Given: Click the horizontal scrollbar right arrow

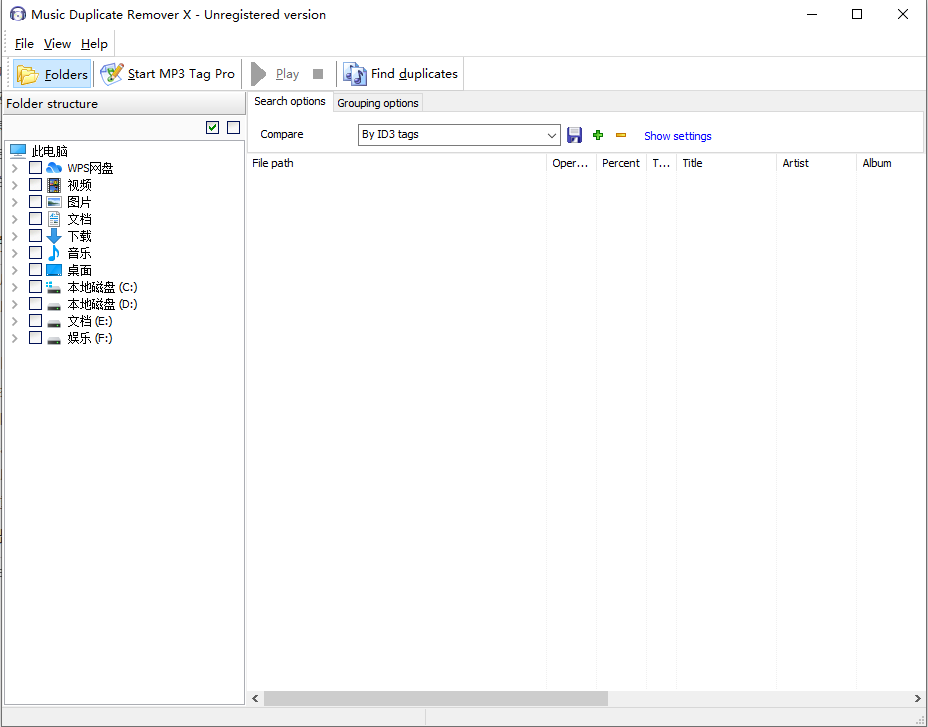Looking at the screenshot, I should [x=918, y=698].
